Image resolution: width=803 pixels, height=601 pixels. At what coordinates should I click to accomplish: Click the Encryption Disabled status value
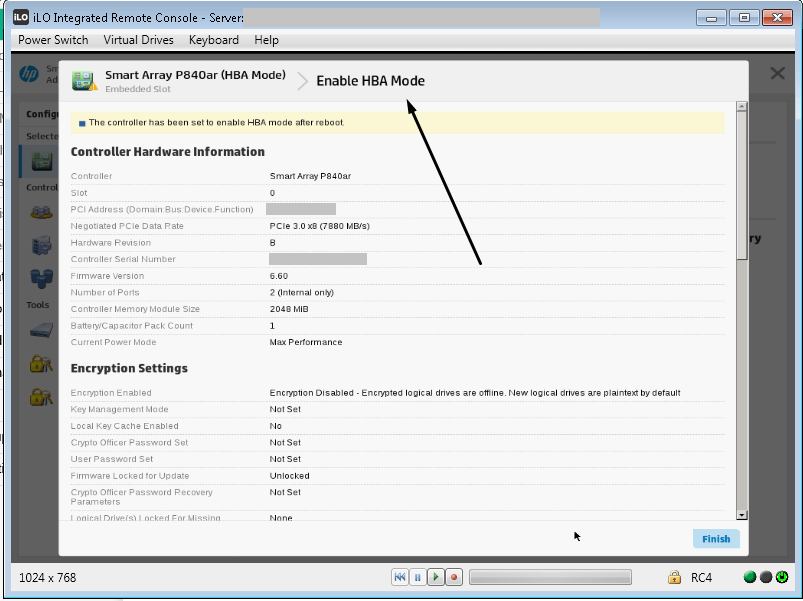point(475,393)
